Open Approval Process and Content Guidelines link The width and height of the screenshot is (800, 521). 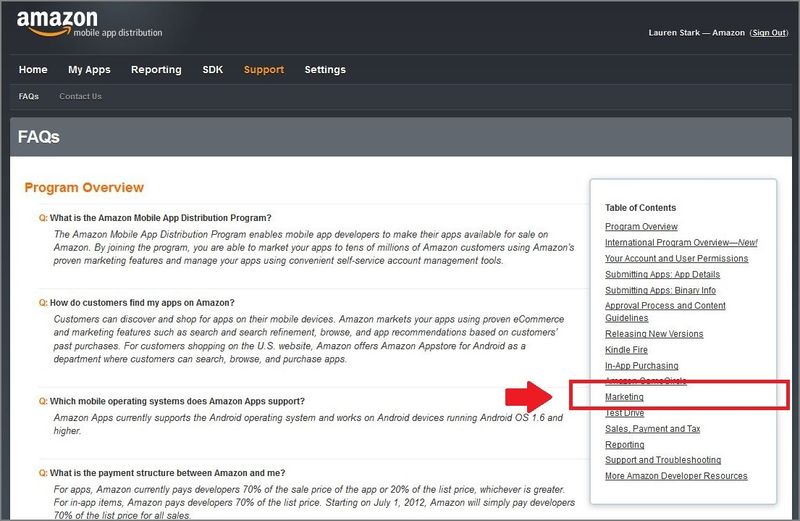665,312
